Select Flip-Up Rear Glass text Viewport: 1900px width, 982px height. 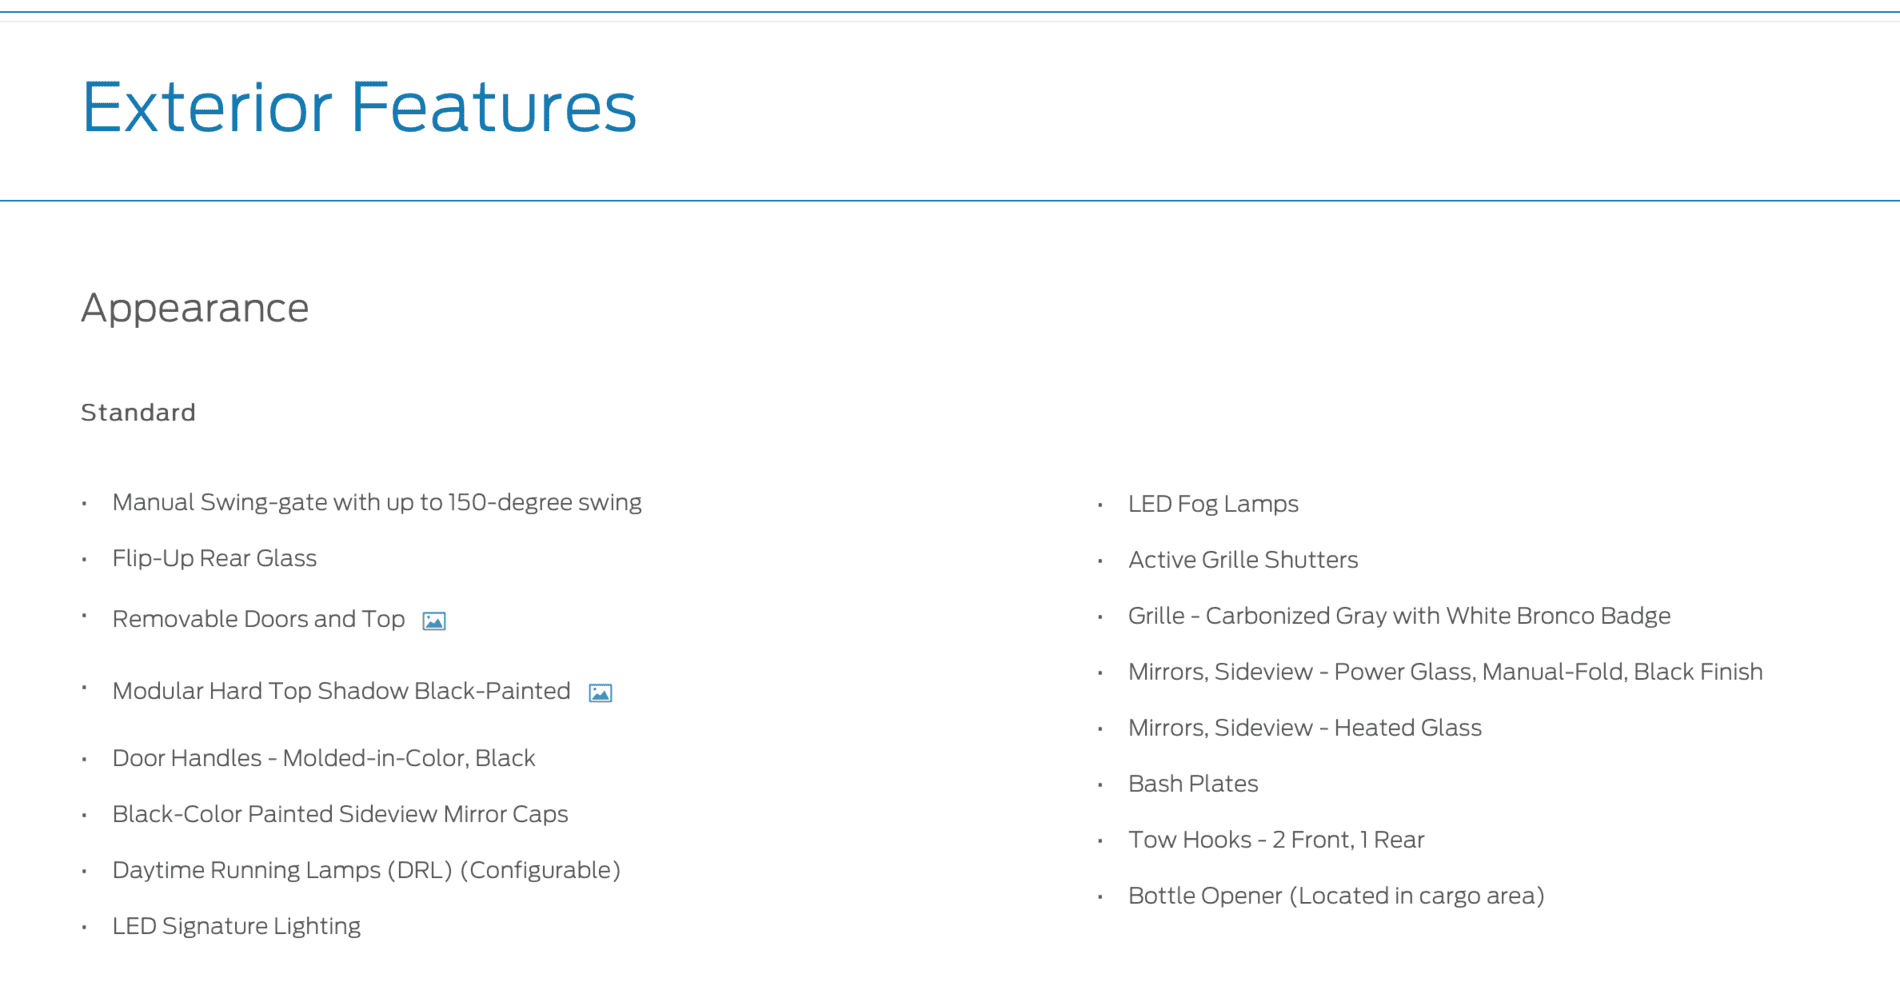214,558
